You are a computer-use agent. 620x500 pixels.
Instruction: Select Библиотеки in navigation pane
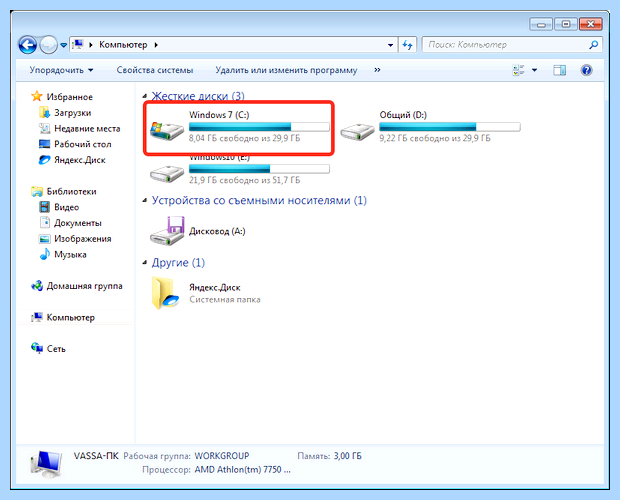(x=72, y=191)
